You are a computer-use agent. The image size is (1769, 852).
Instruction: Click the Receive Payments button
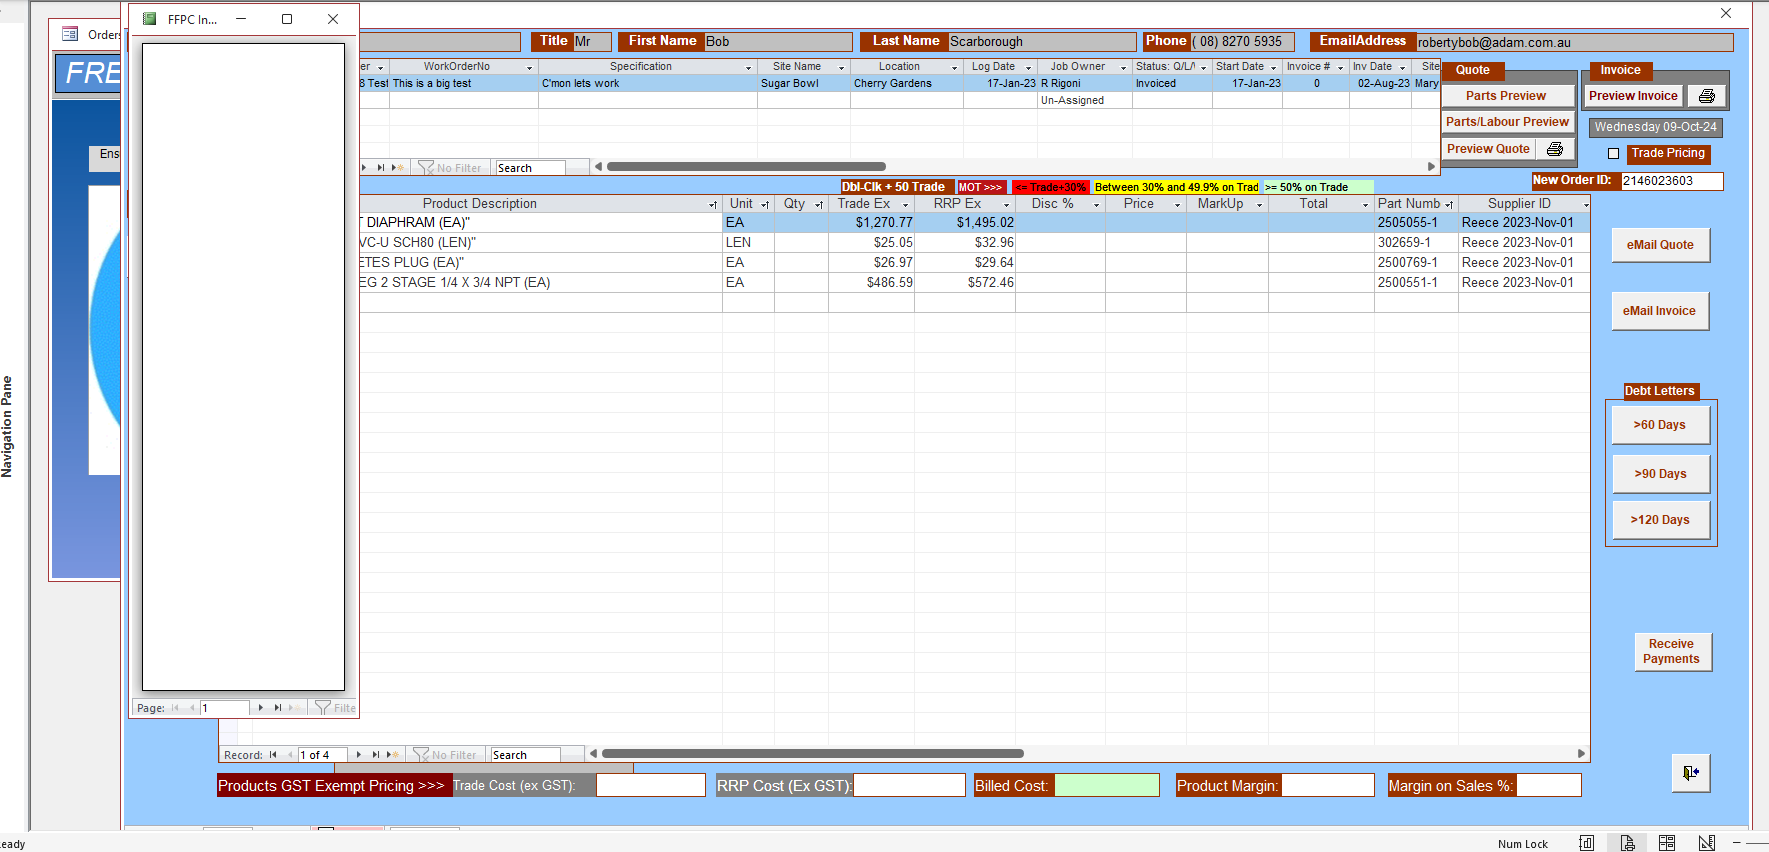click(1672, 652)
